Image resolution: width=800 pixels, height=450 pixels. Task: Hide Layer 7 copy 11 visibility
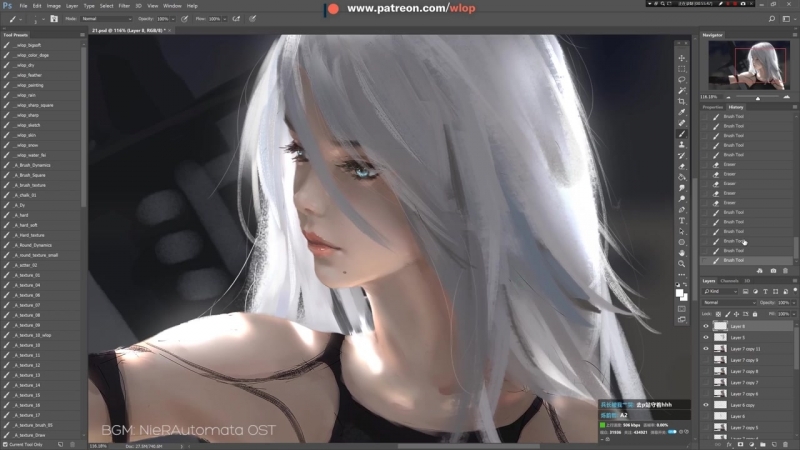[x=706, y=348]
